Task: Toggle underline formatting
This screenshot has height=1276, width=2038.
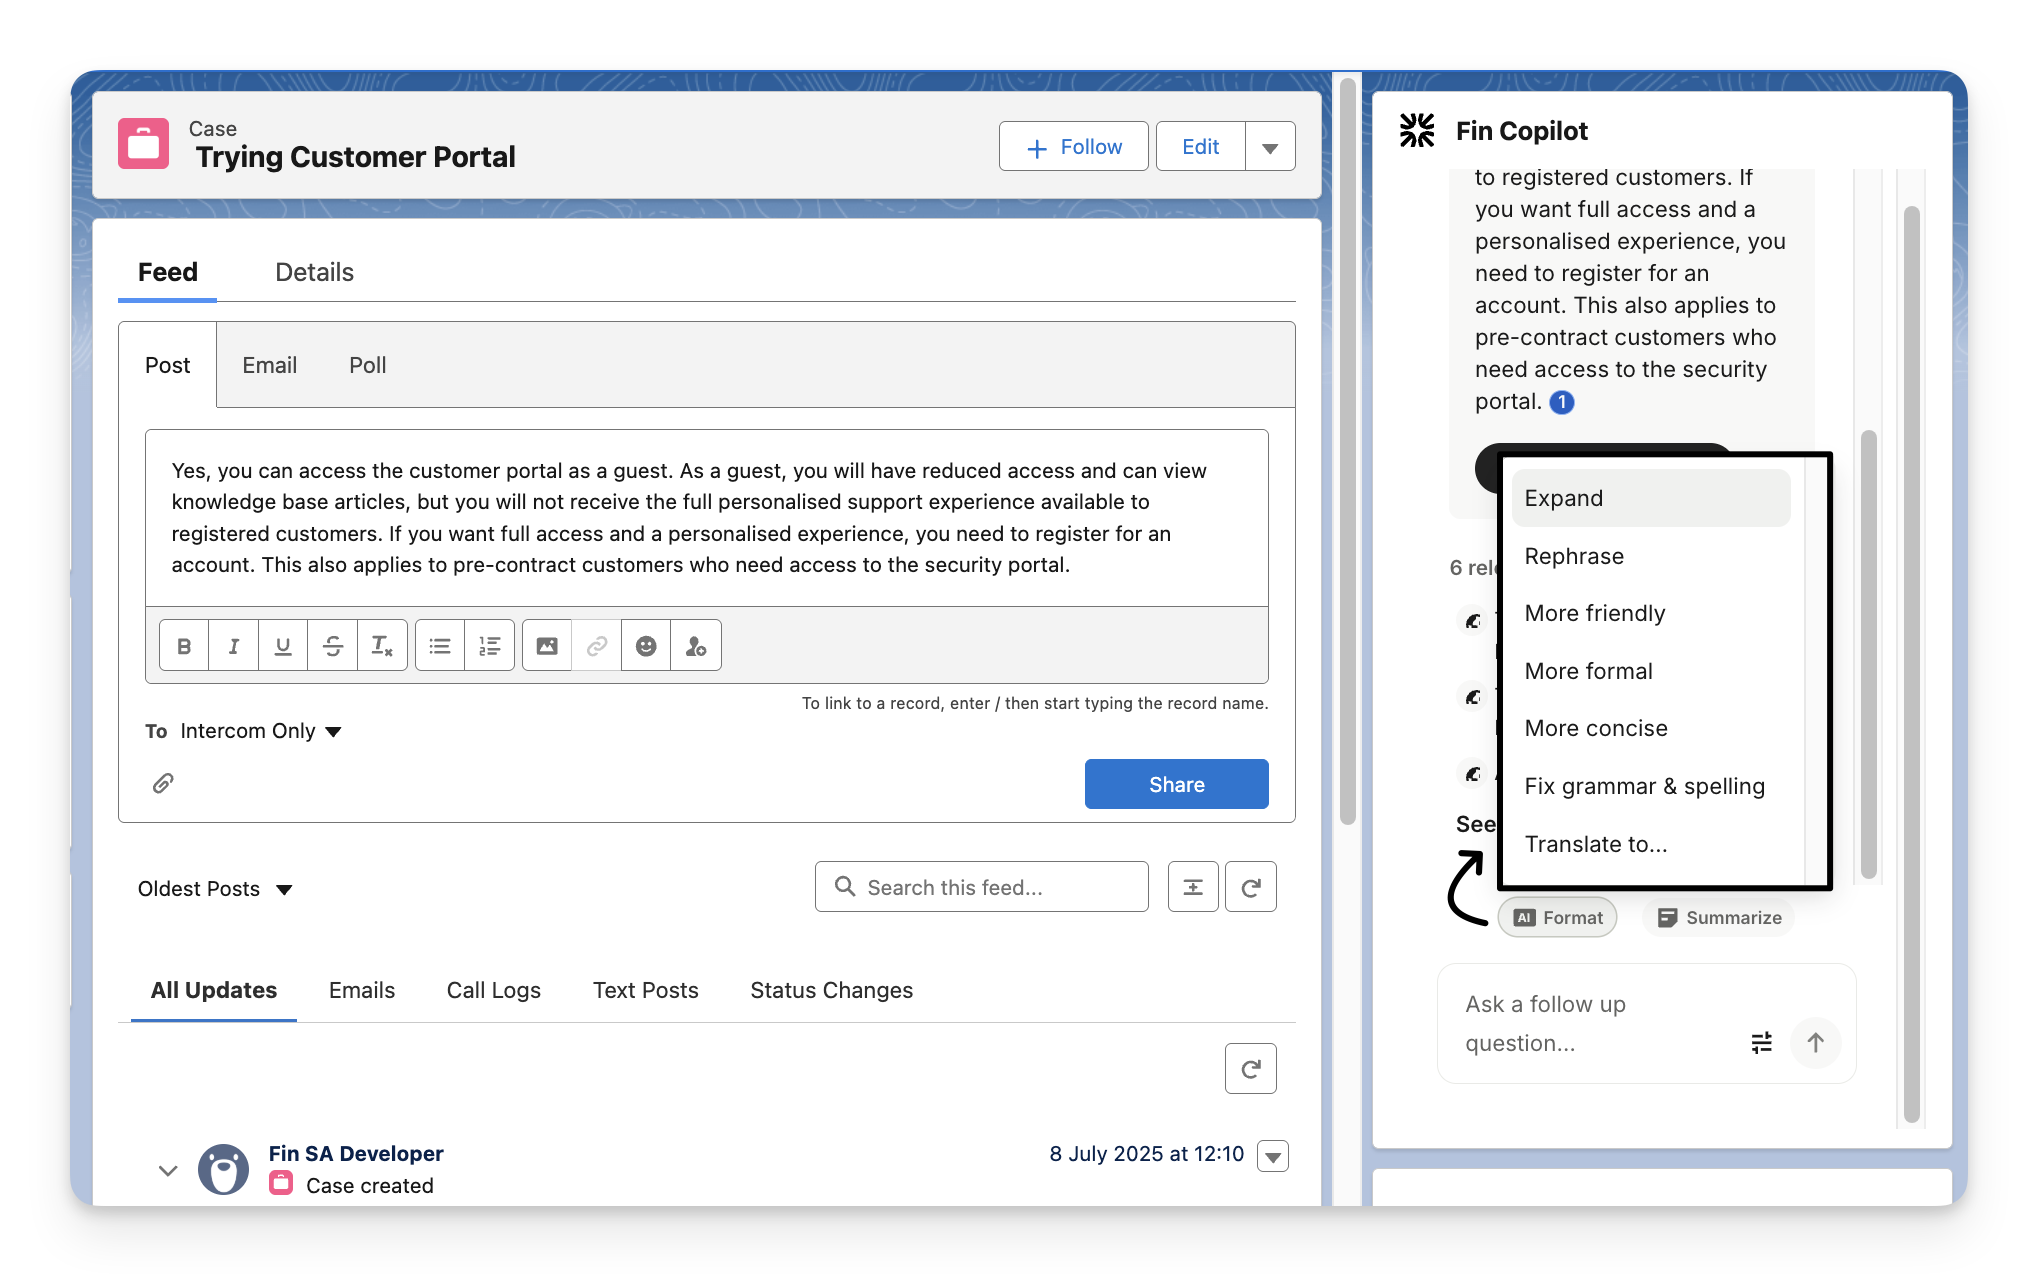Action: point(283,646)
